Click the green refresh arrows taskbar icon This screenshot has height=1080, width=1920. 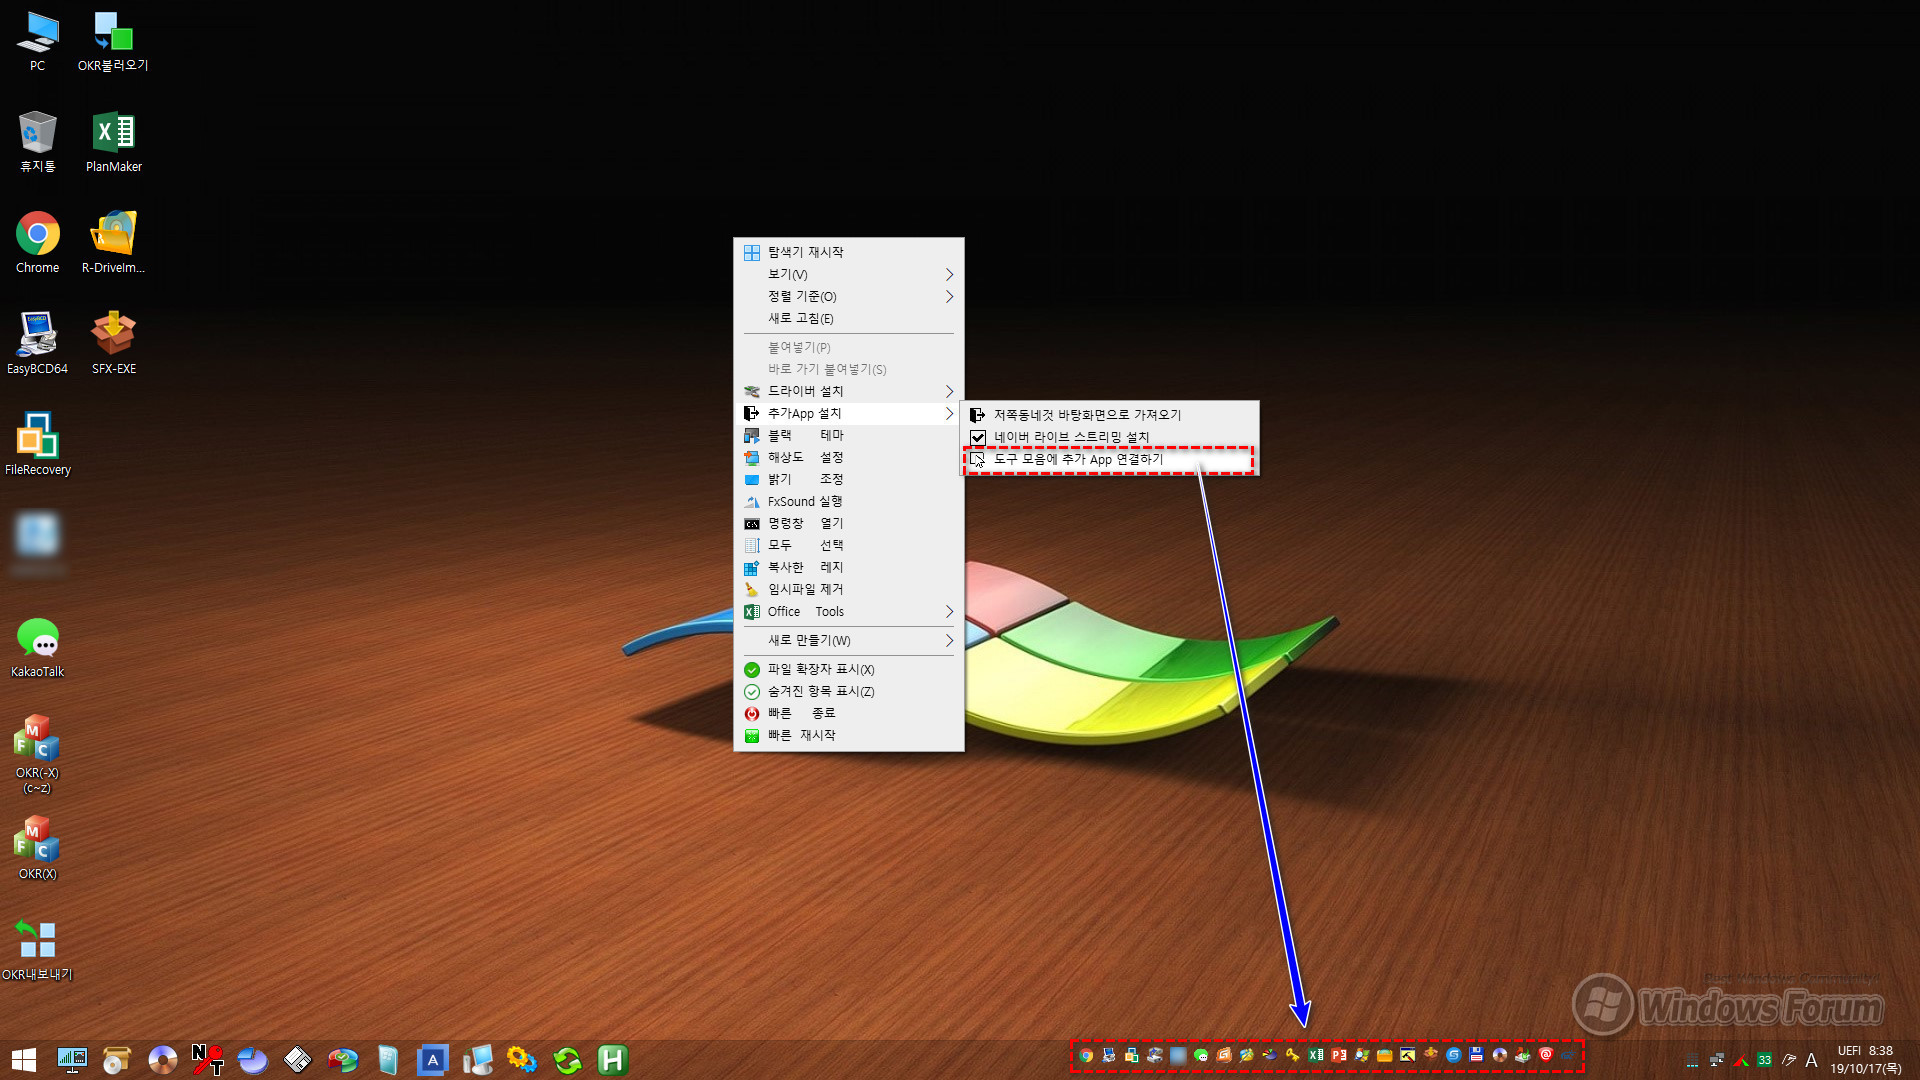tap(567, 1060)
